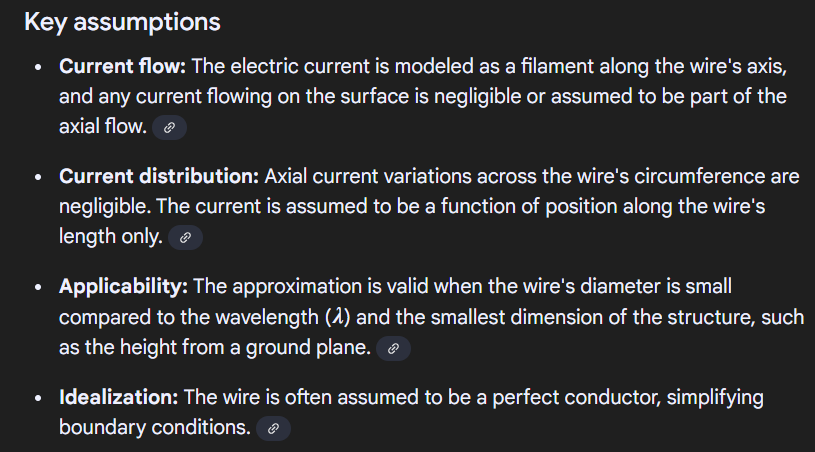Click the phrase "boundary conditions"
This screenshot has width=815, height=452.
tap(153, 427)
